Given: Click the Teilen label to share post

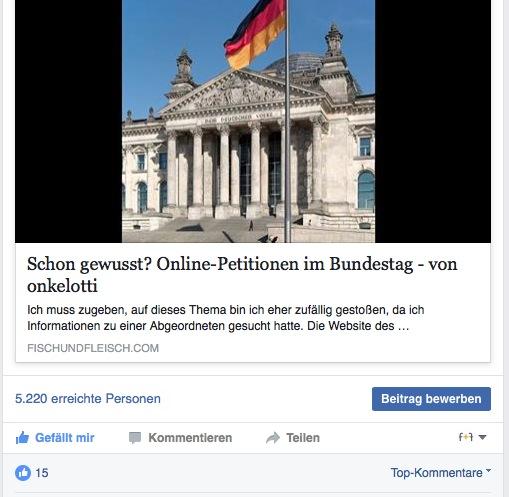Looking at the screenshot, I should point(303,438).
